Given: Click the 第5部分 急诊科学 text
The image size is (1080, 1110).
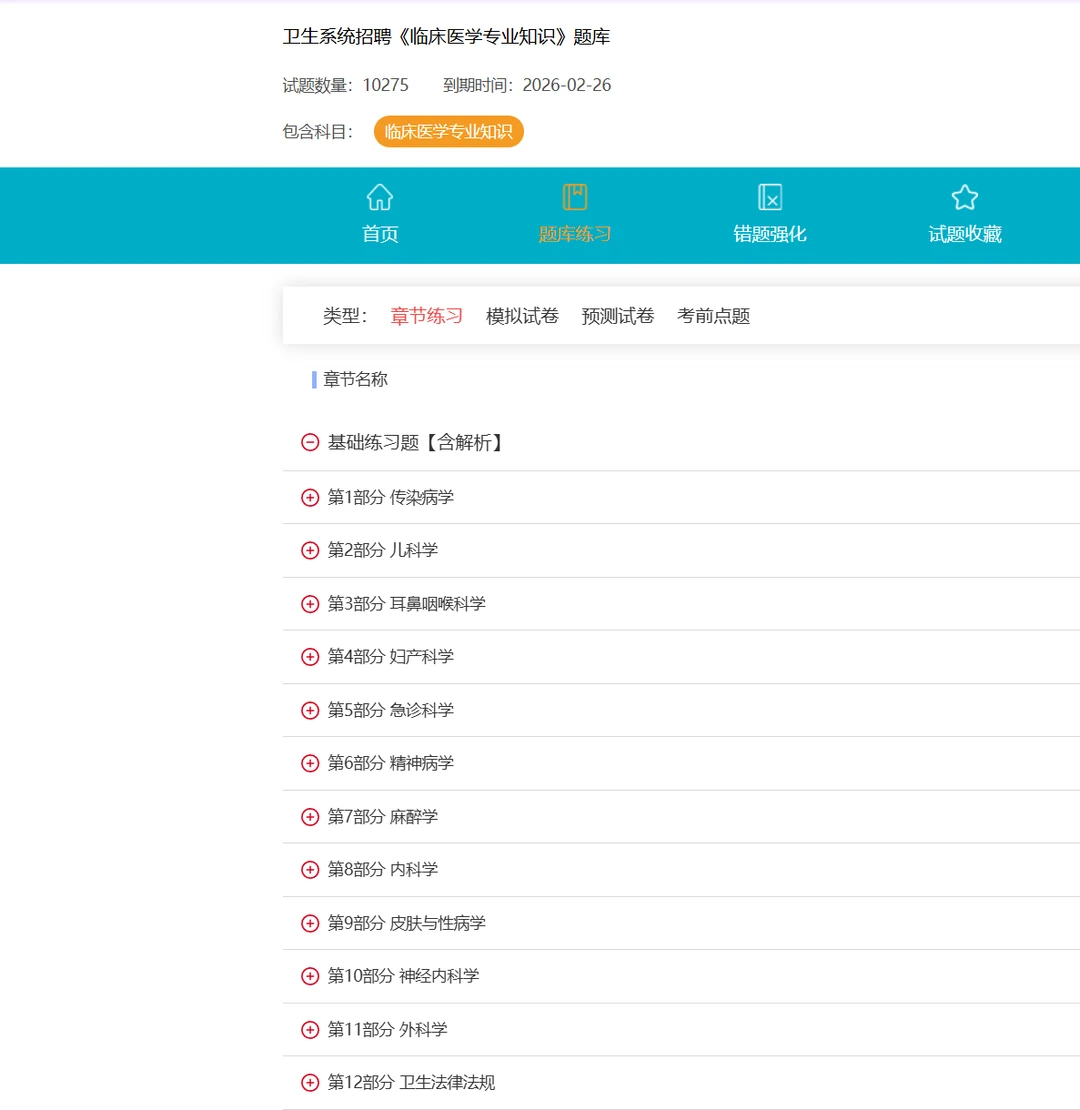Looking at the screenshot, I should tap(391, 710).
